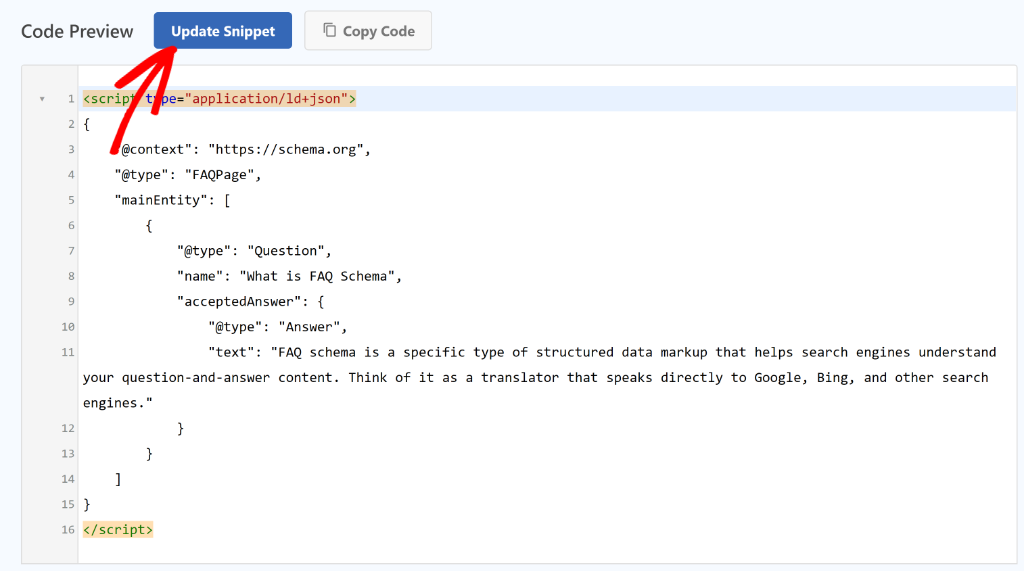
Task: Click the "acceptedAnswer" key on line 9
Action: point(240,302)
